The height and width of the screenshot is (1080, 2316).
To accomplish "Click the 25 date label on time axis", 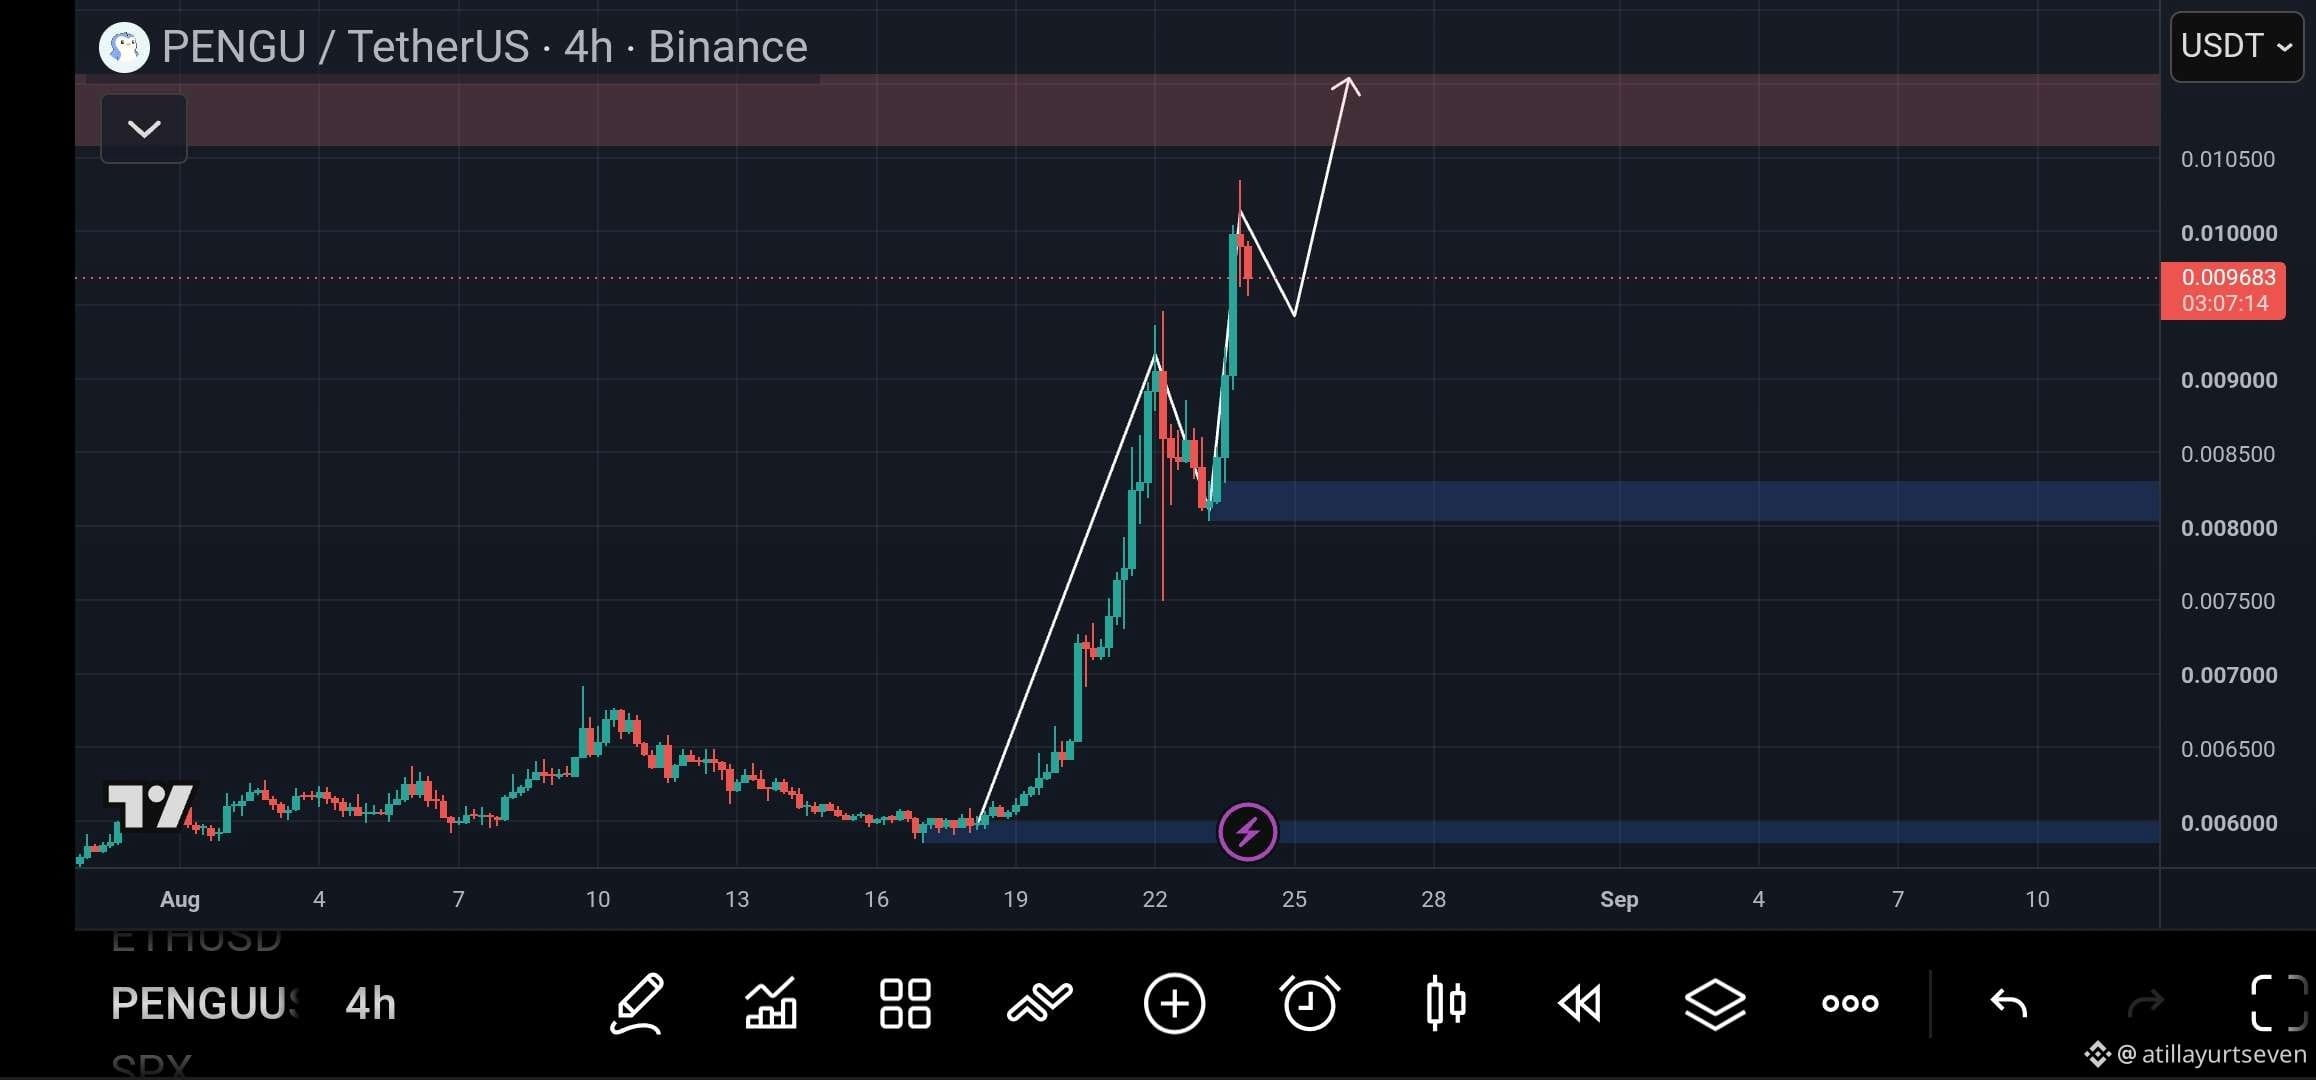I will click(1294, 899).
